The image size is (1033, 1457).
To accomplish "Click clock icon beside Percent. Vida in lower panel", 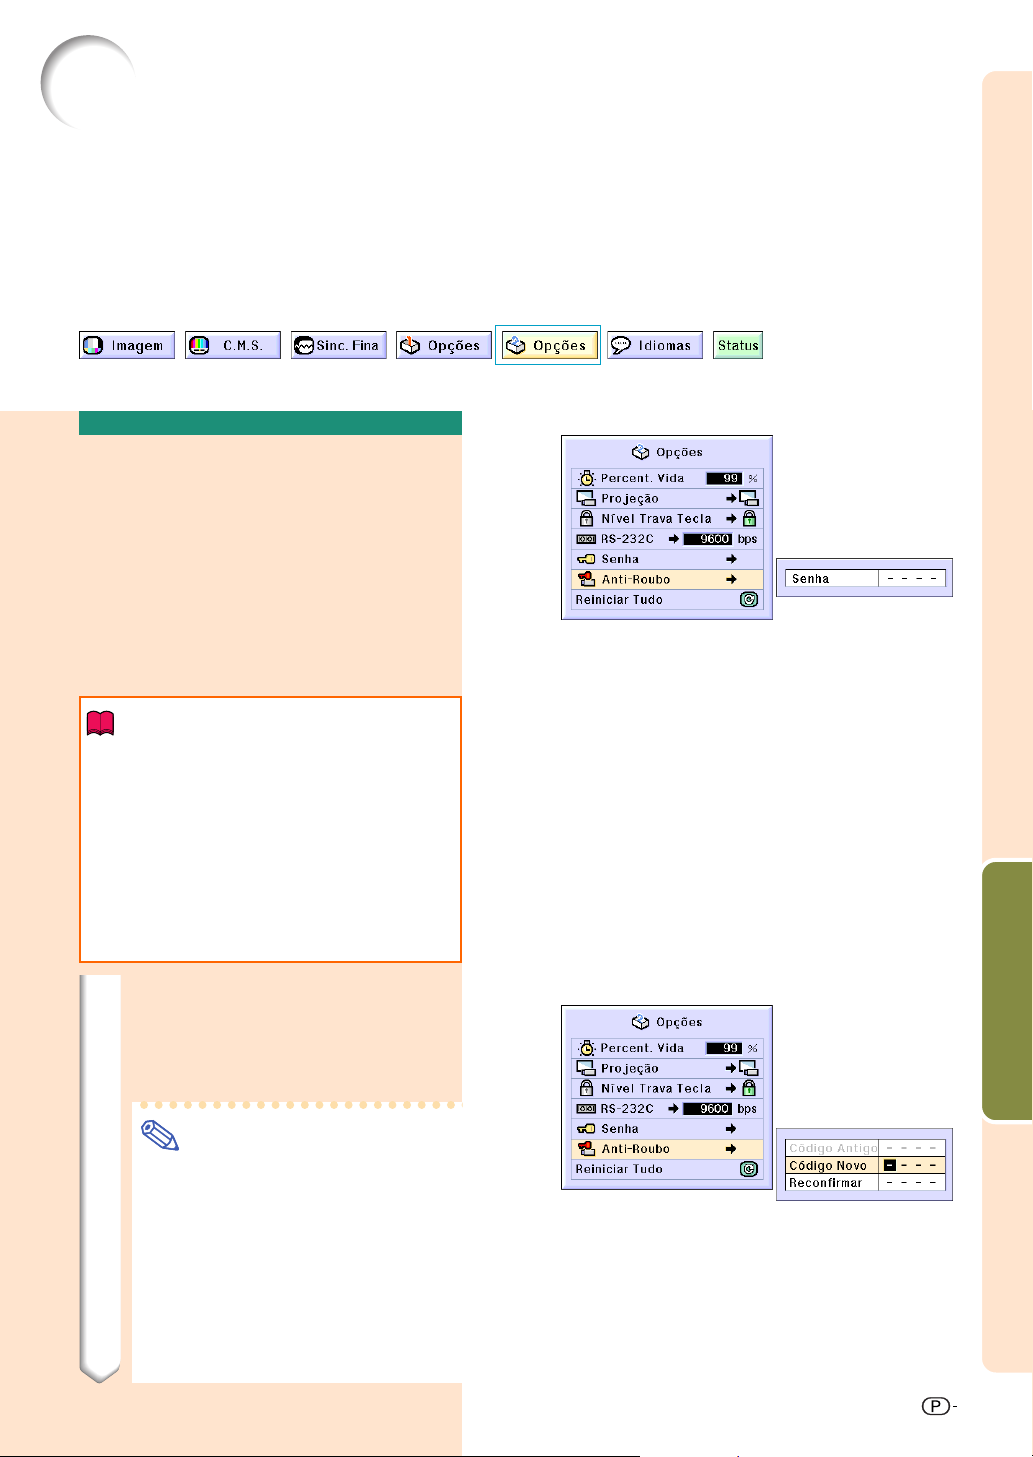I will (587, 1048).
